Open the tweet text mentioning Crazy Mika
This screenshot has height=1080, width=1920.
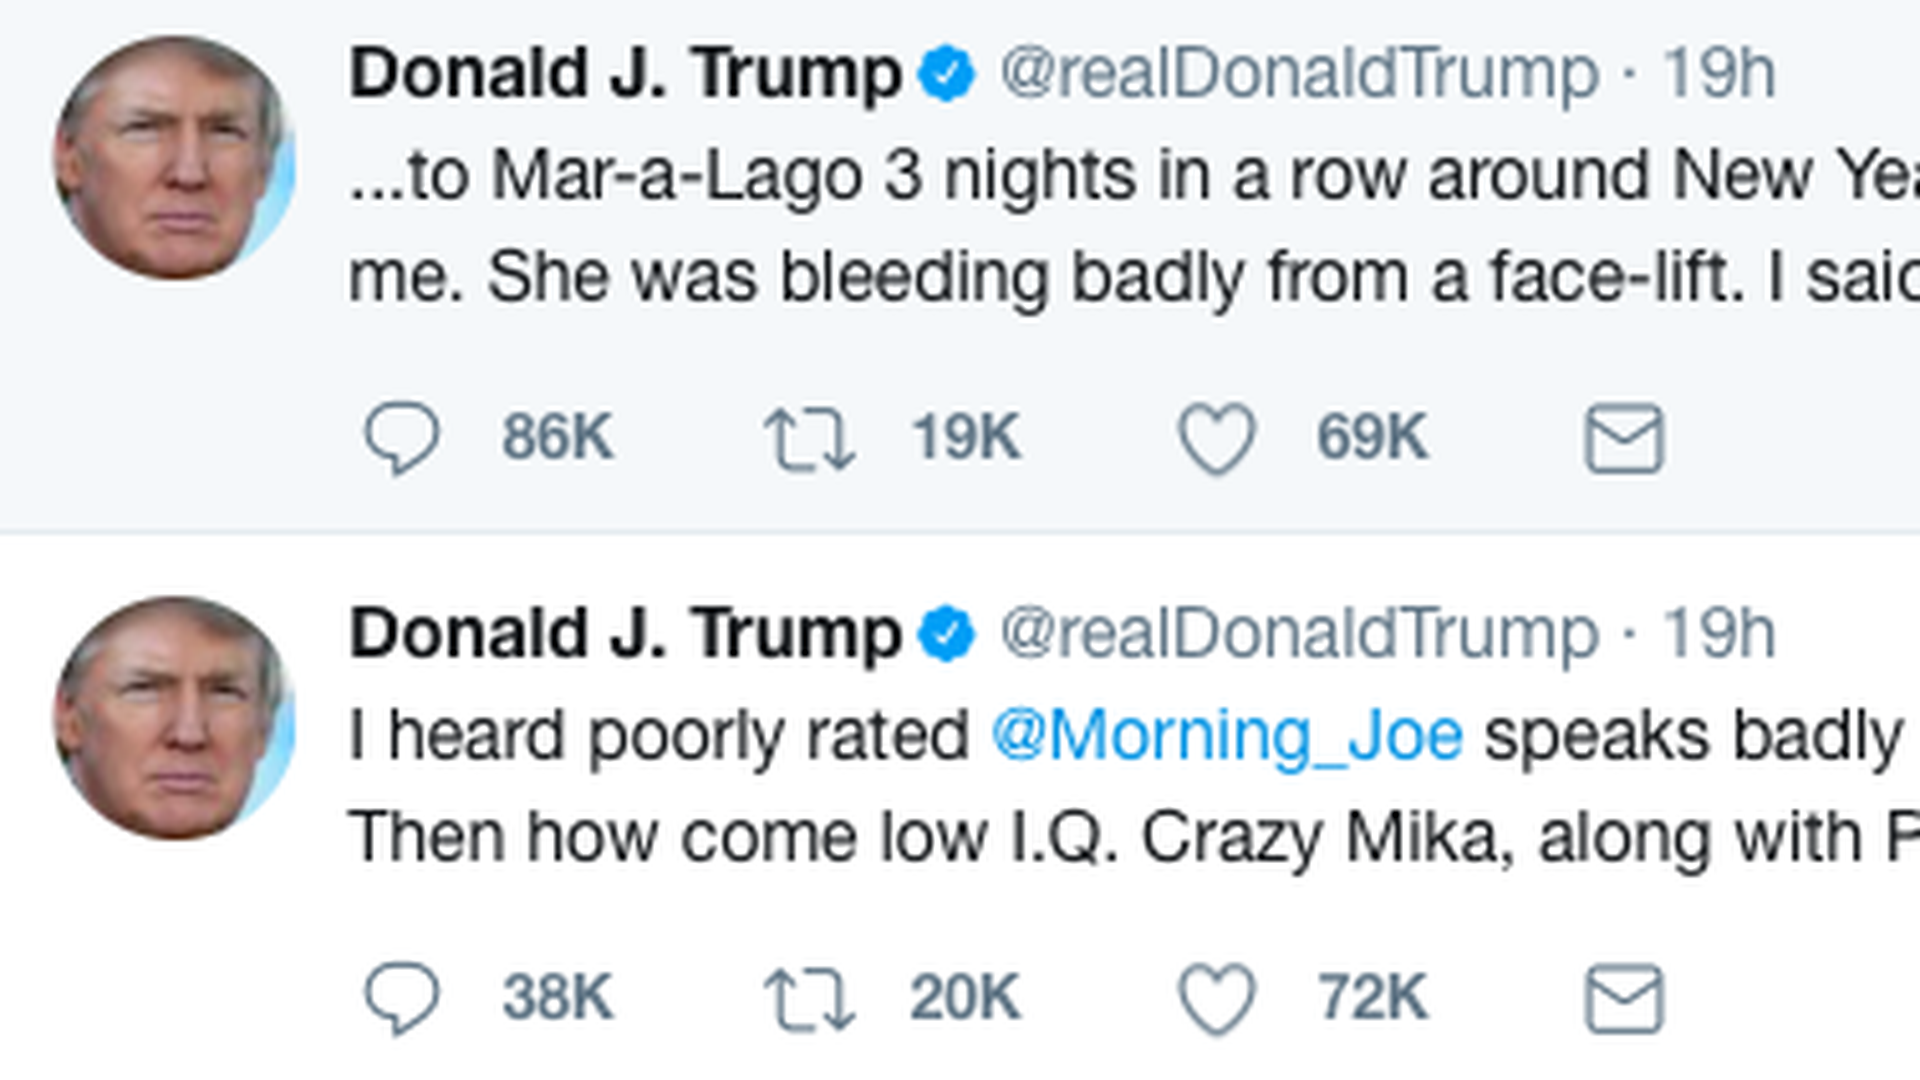tap(1100, 838)
